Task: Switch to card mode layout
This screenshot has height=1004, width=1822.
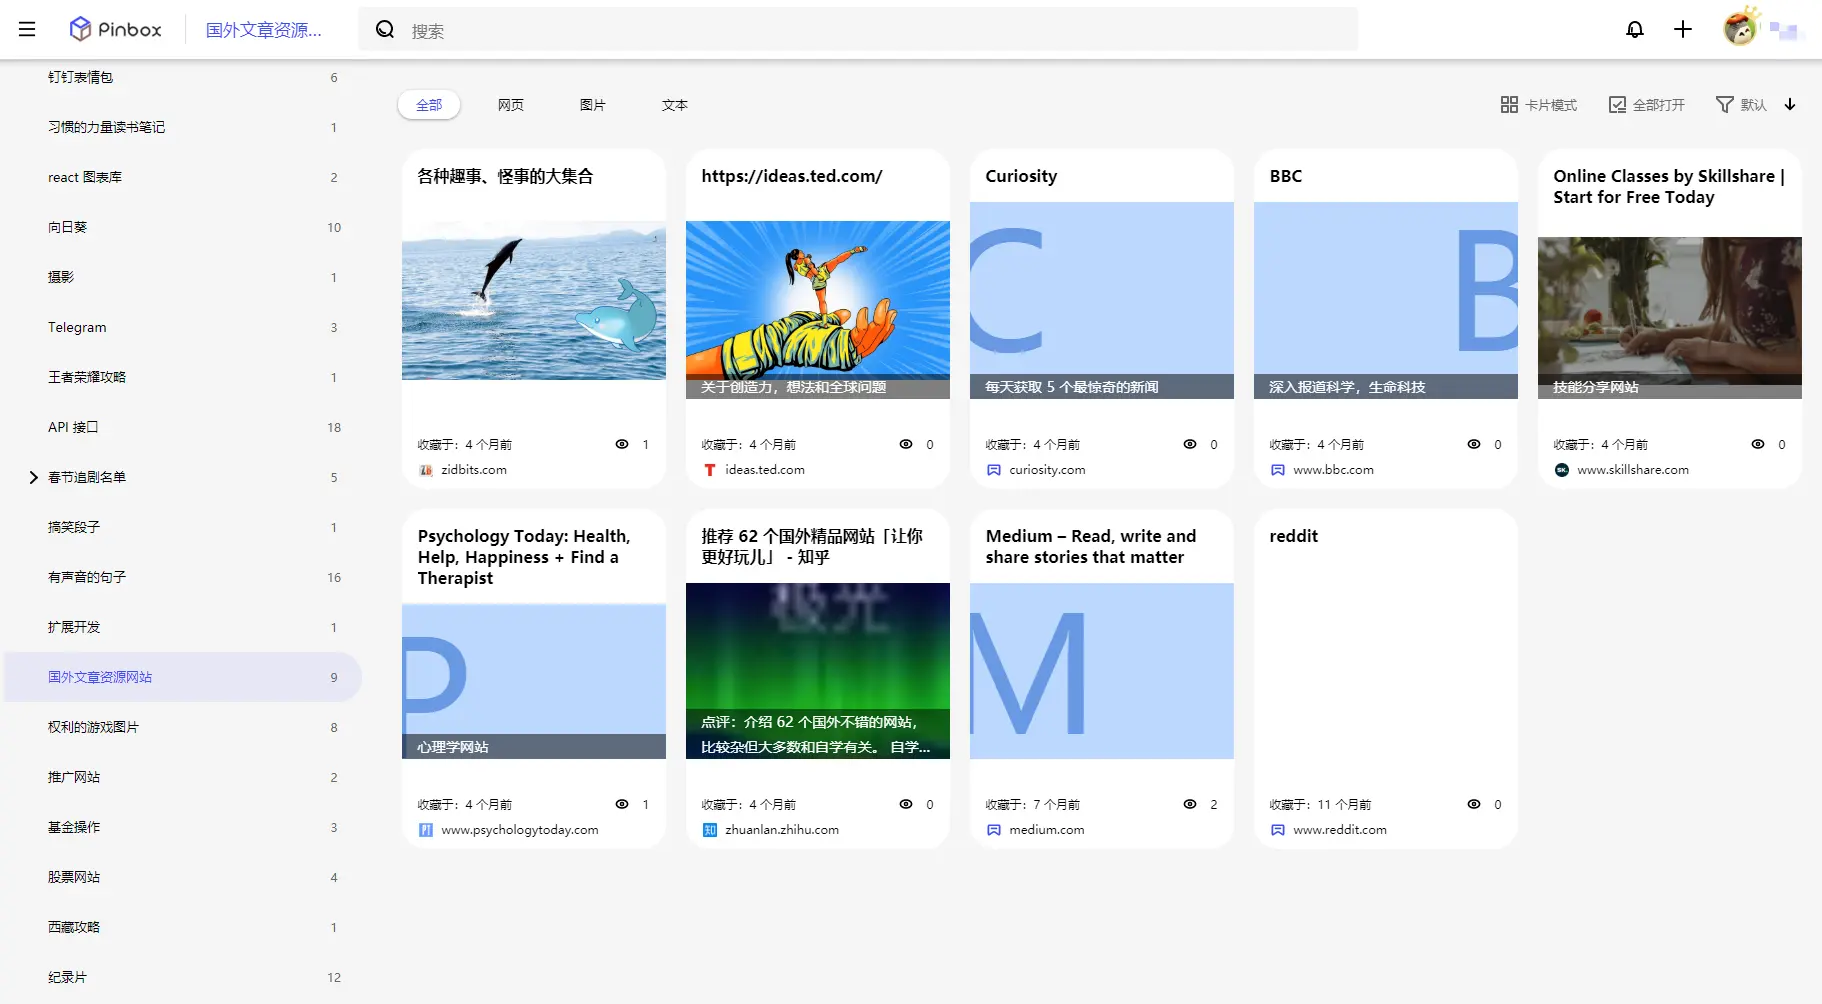Action: click(1539, 105)
